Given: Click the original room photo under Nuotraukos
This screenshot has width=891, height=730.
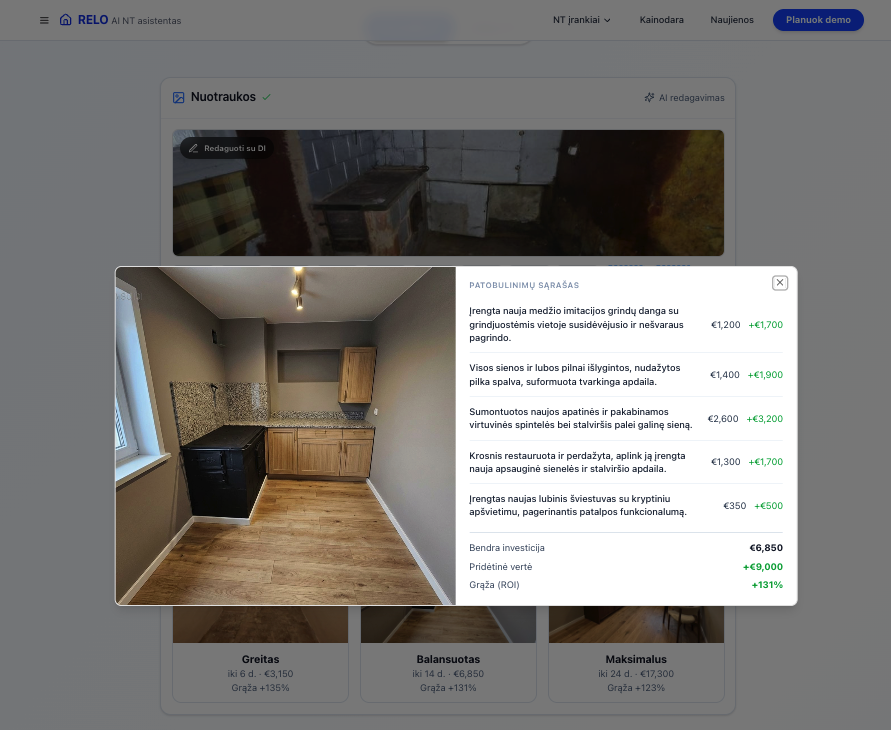Looking at the screenshot, I should [x=448, y=192].
